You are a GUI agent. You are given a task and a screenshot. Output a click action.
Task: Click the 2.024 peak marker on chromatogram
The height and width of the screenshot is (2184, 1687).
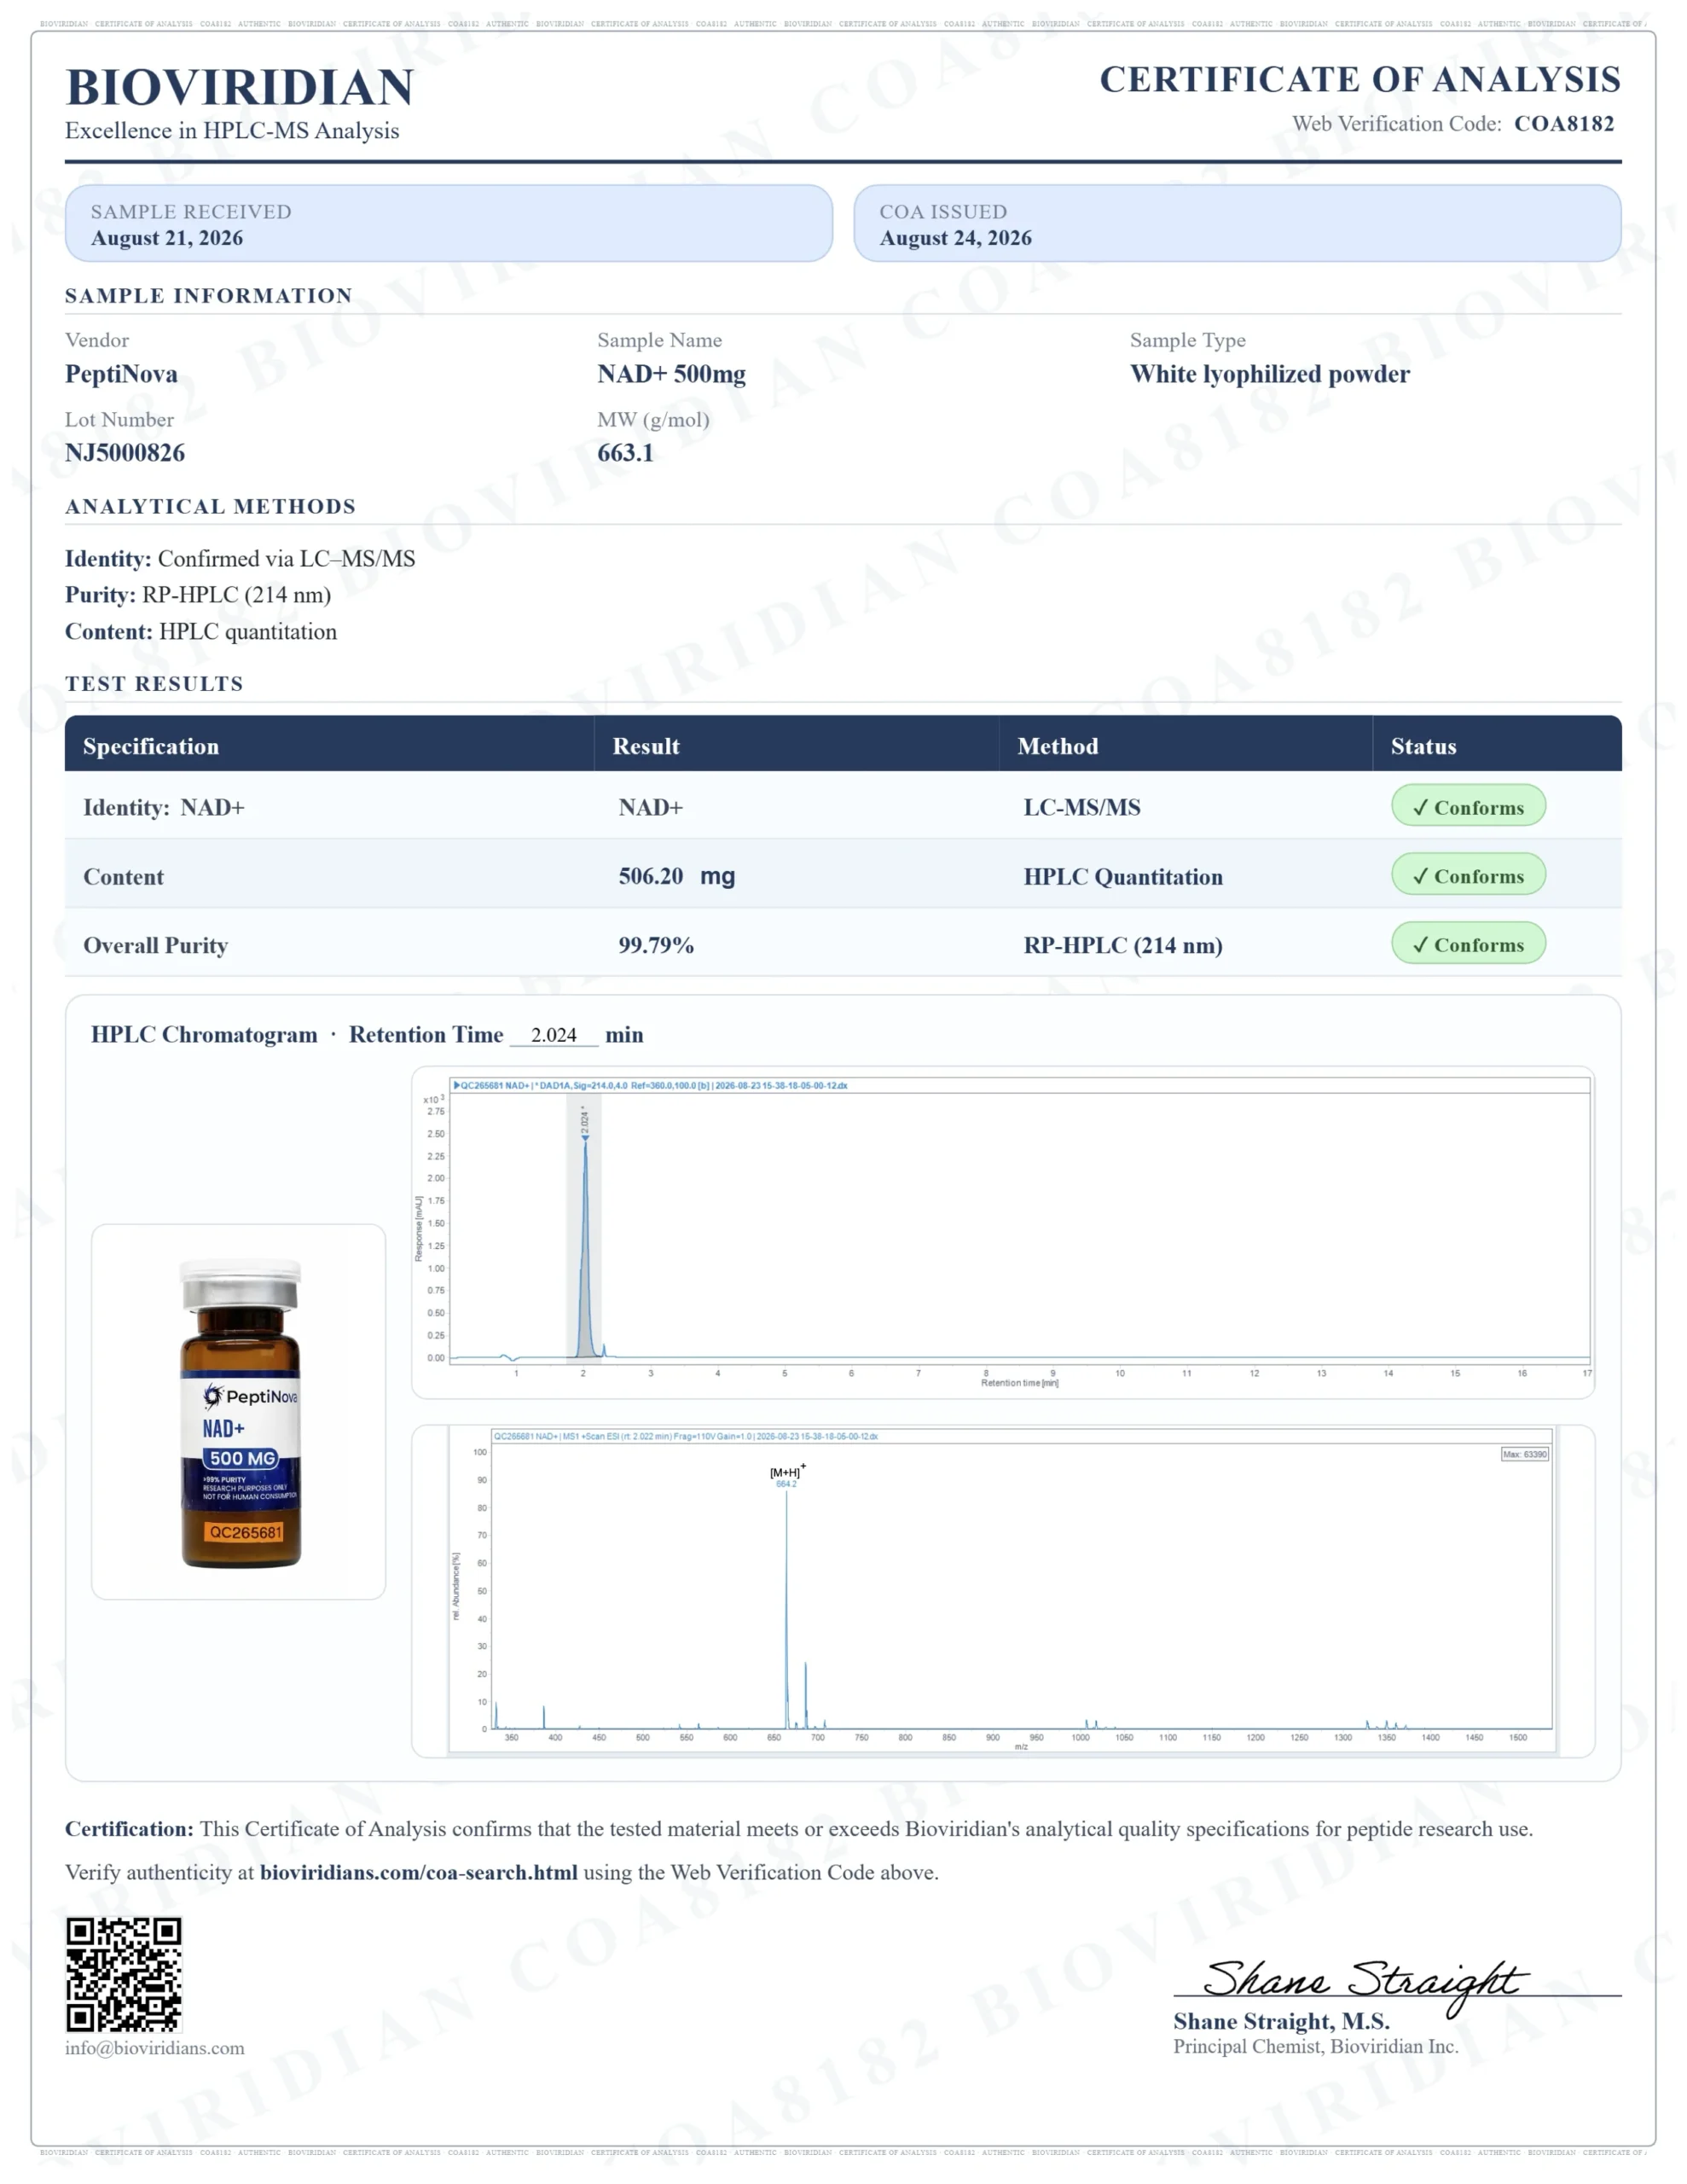point(585,1124)
